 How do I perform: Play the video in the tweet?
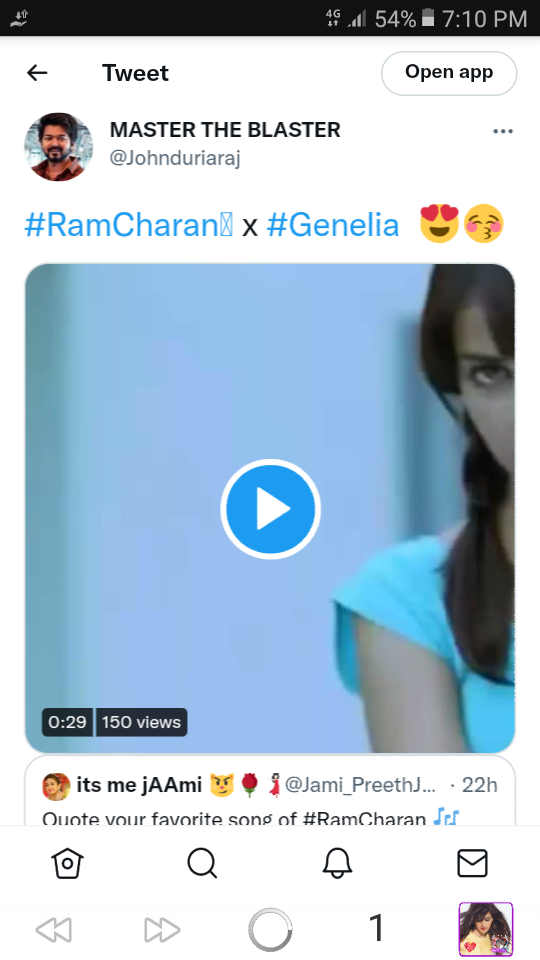[270, 509]
